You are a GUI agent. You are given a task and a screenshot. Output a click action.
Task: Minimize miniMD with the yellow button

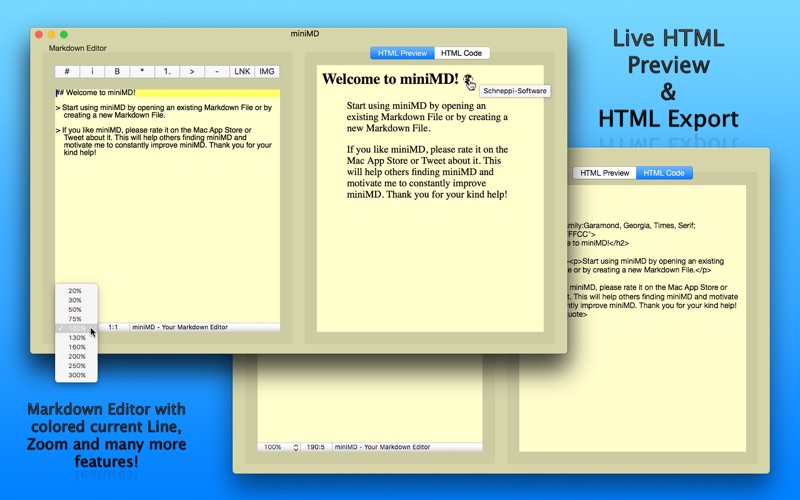51,34
